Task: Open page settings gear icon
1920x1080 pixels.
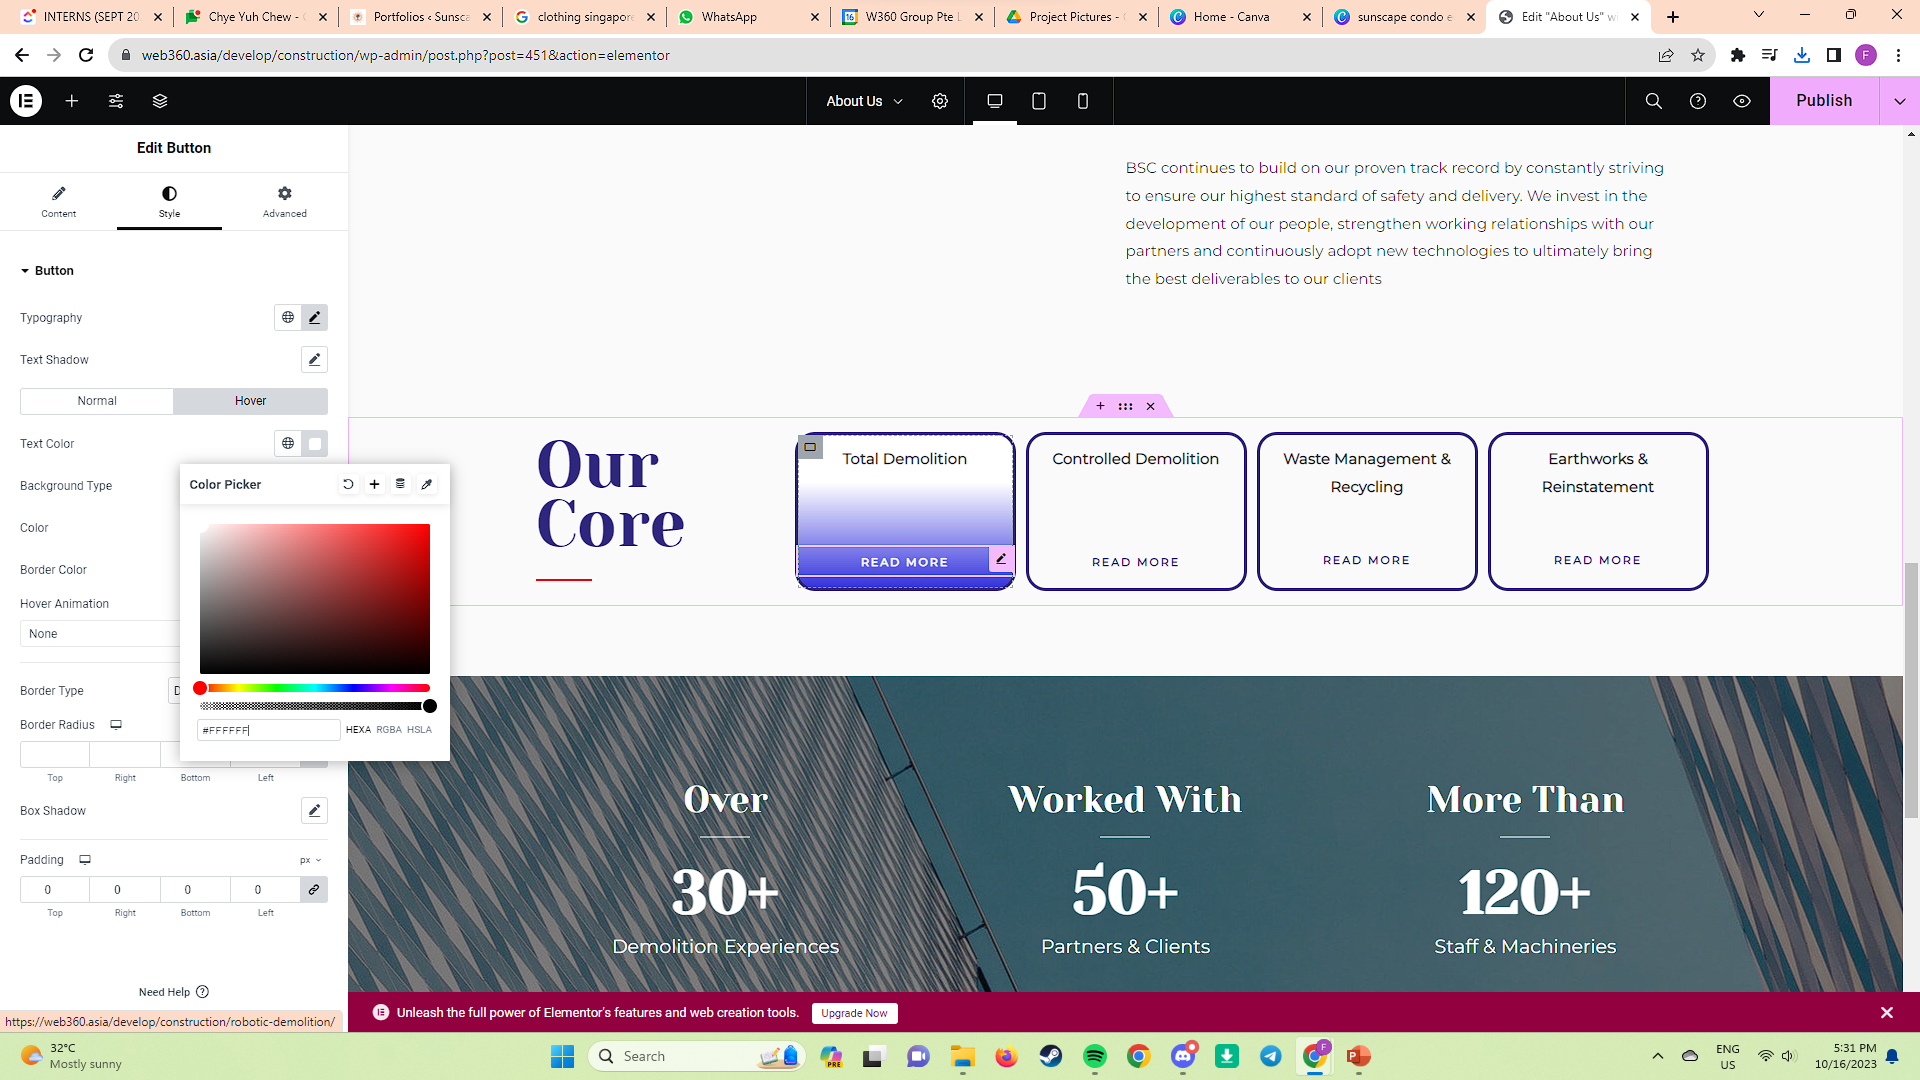Action: click(940, 101)
